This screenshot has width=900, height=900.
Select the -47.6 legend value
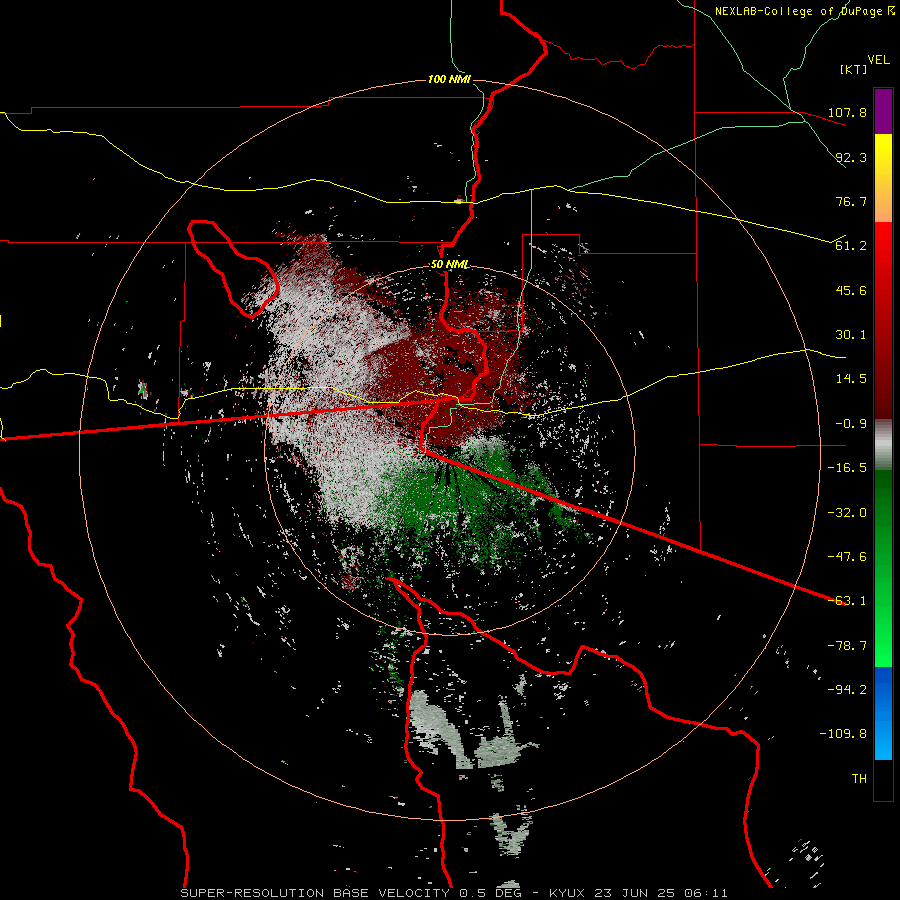(847, 557)
